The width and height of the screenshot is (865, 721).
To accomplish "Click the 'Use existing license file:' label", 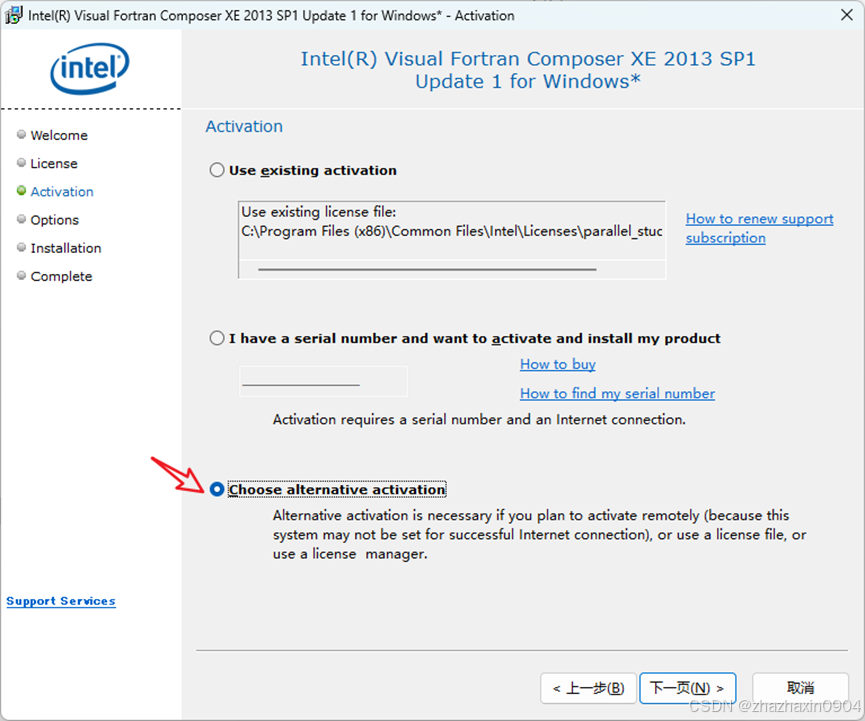I will pos(319,212).
